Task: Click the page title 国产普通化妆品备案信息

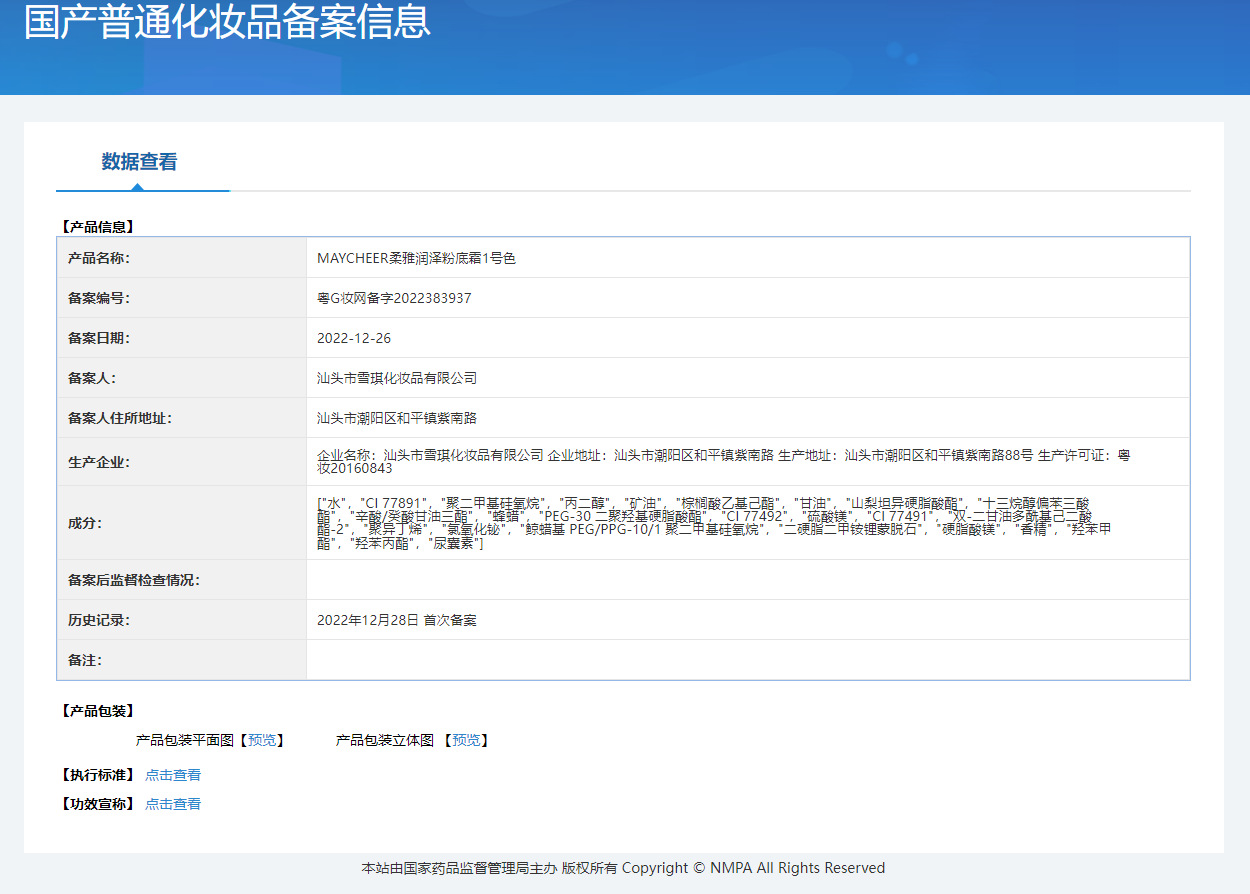Action: pyautogui.click(x=227, y=22)
